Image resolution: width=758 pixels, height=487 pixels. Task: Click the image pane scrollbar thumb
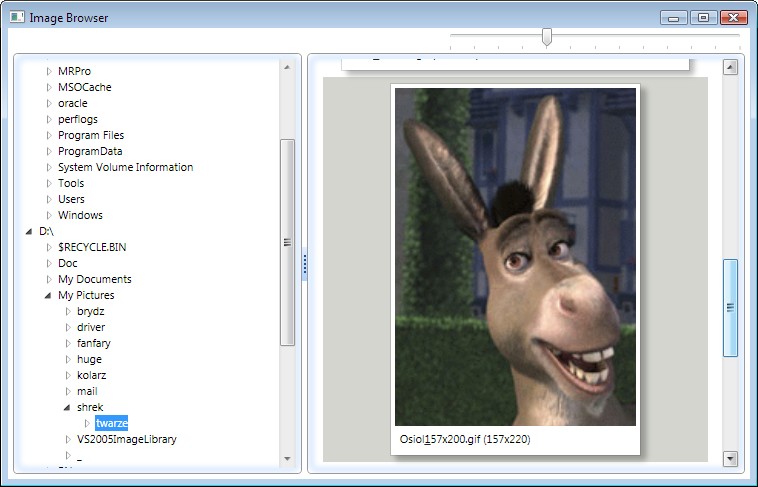tap(730, 308)
